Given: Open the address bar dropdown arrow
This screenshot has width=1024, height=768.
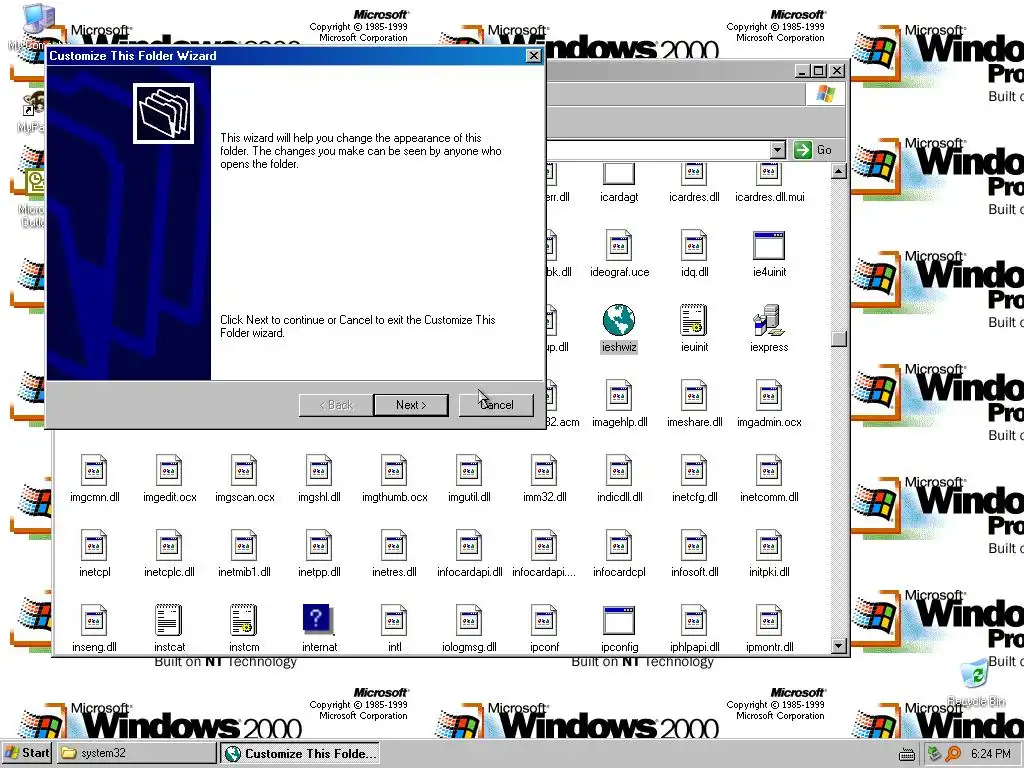Looking at the screenshot, I should [x=777, y=150].
